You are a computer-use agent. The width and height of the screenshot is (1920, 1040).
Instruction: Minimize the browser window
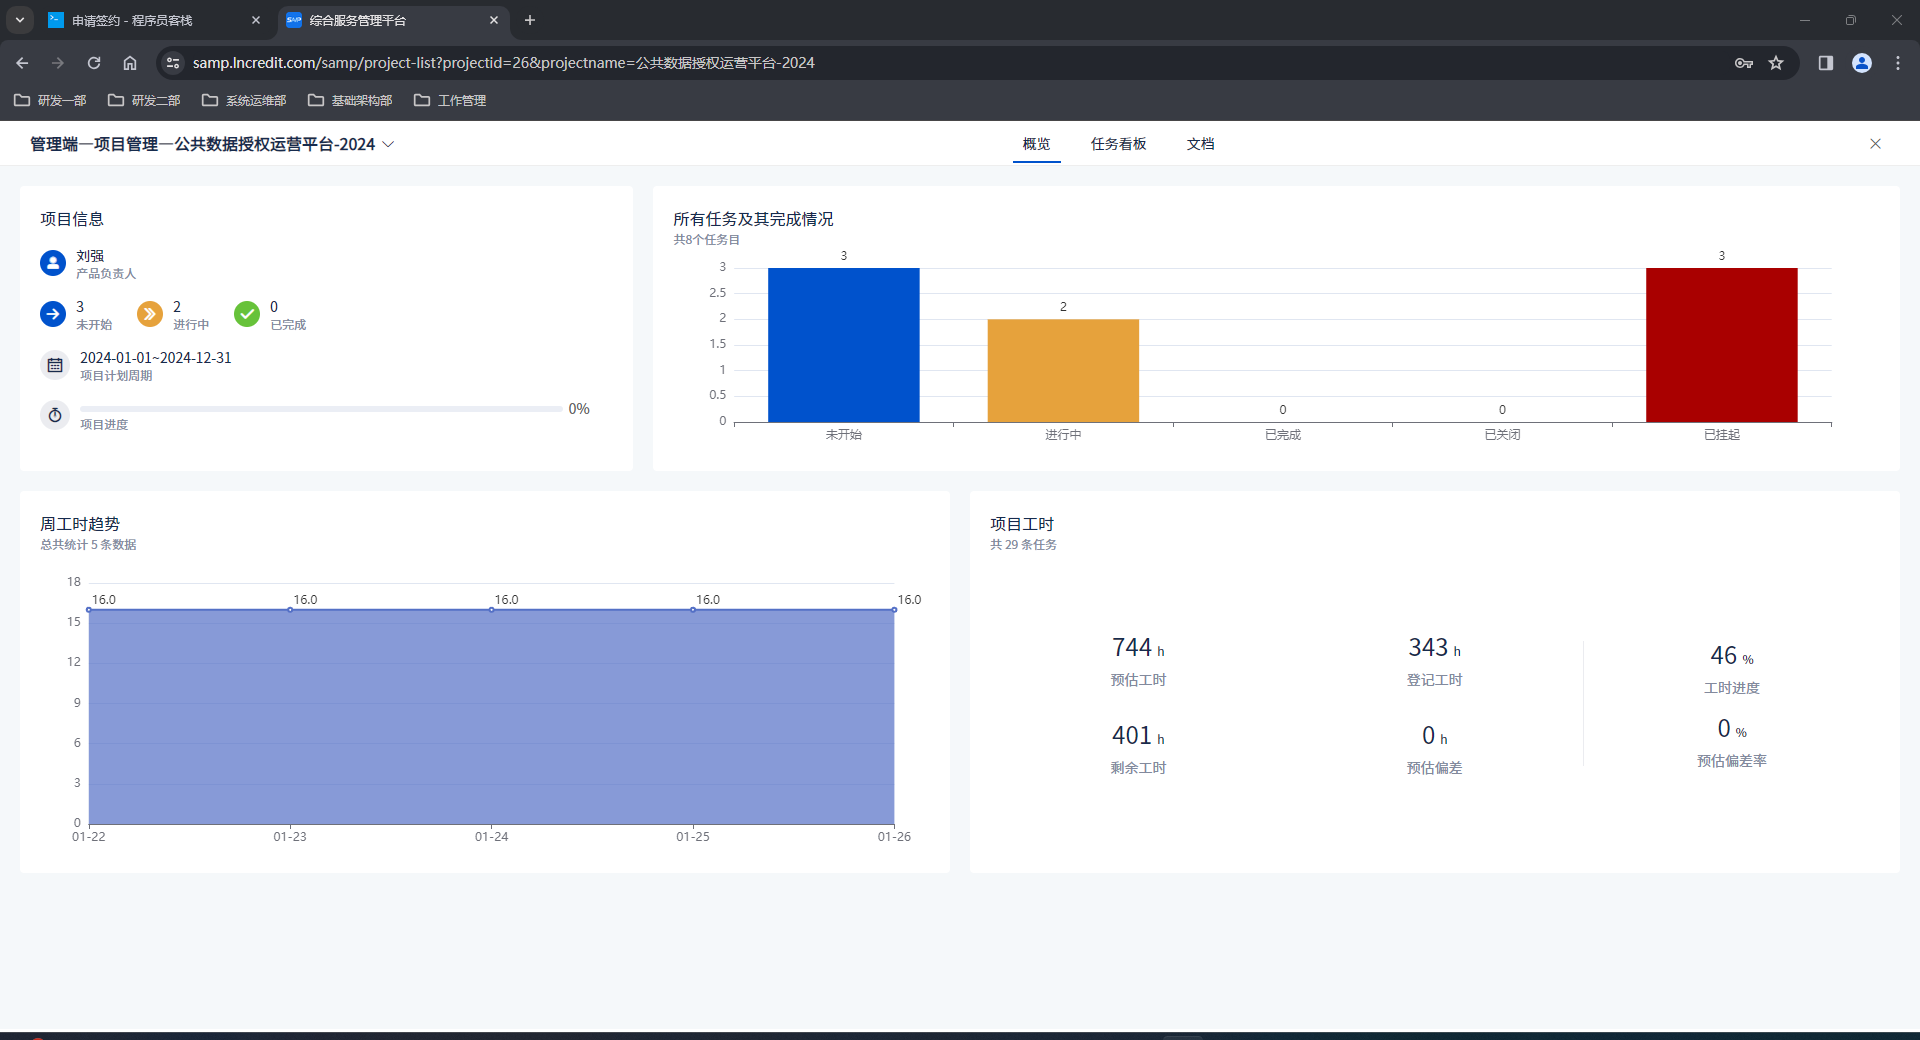tap(1805, 20)
